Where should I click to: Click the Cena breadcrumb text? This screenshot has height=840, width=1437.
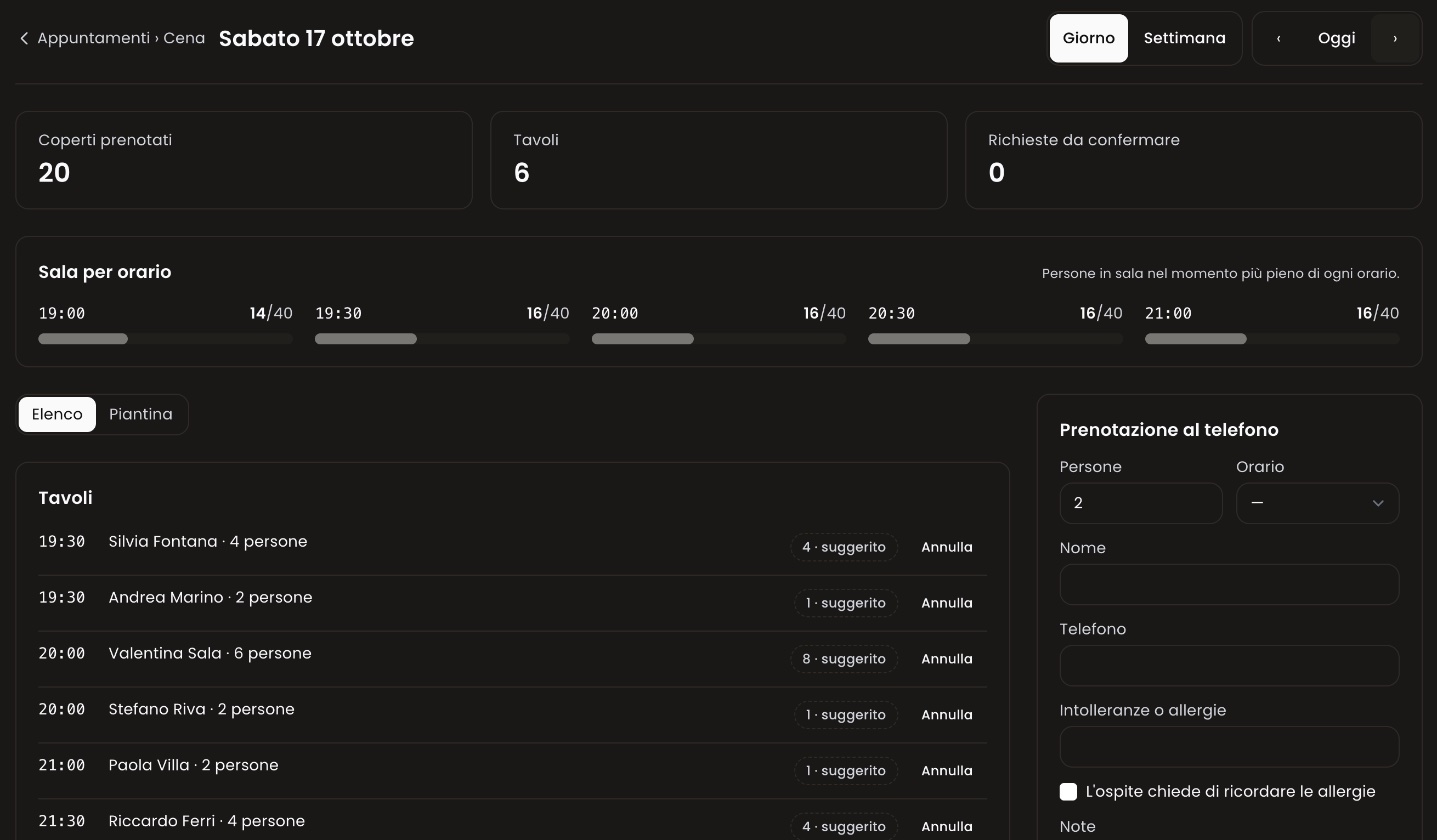[x=184, y=38]
